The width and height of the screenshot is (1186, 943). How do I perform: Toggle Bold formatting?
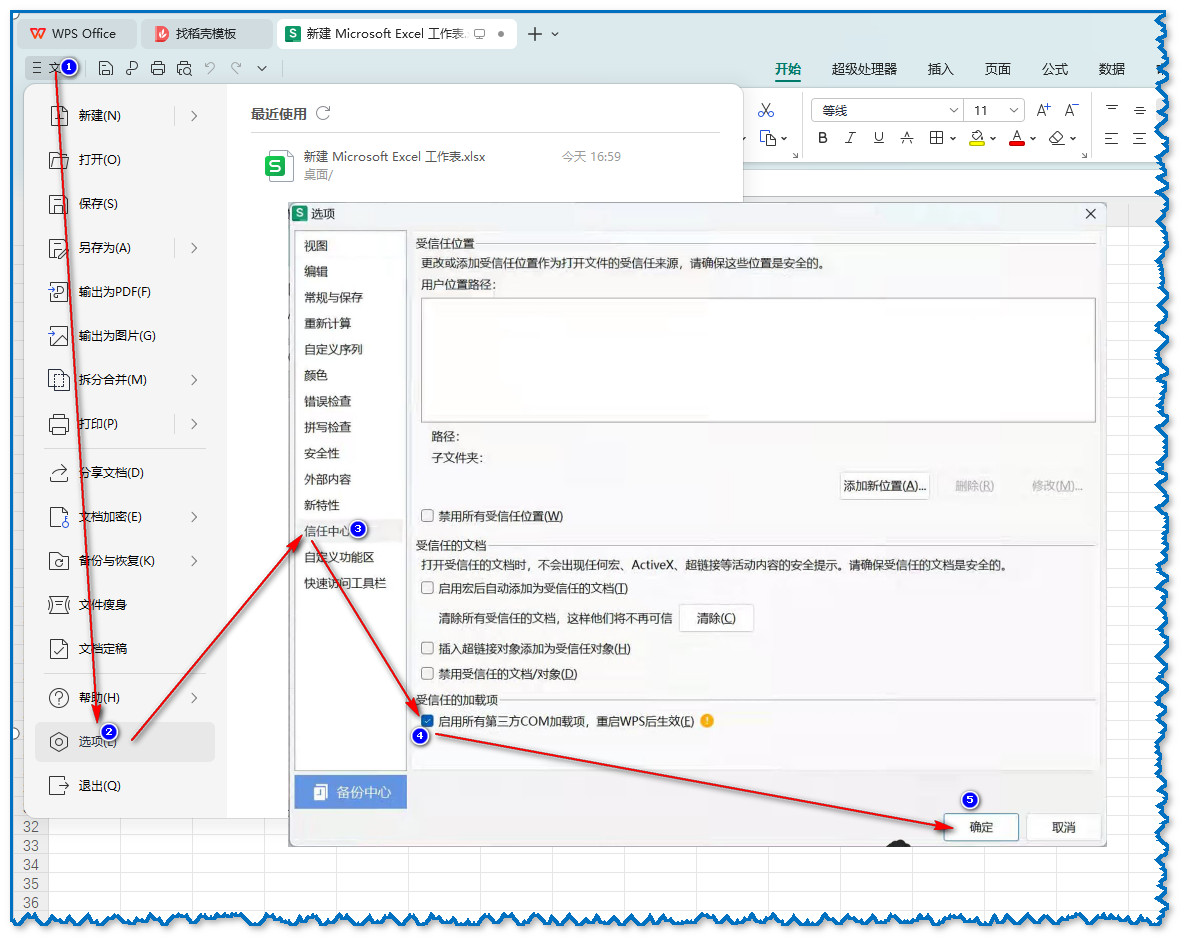tap(822, 138)
